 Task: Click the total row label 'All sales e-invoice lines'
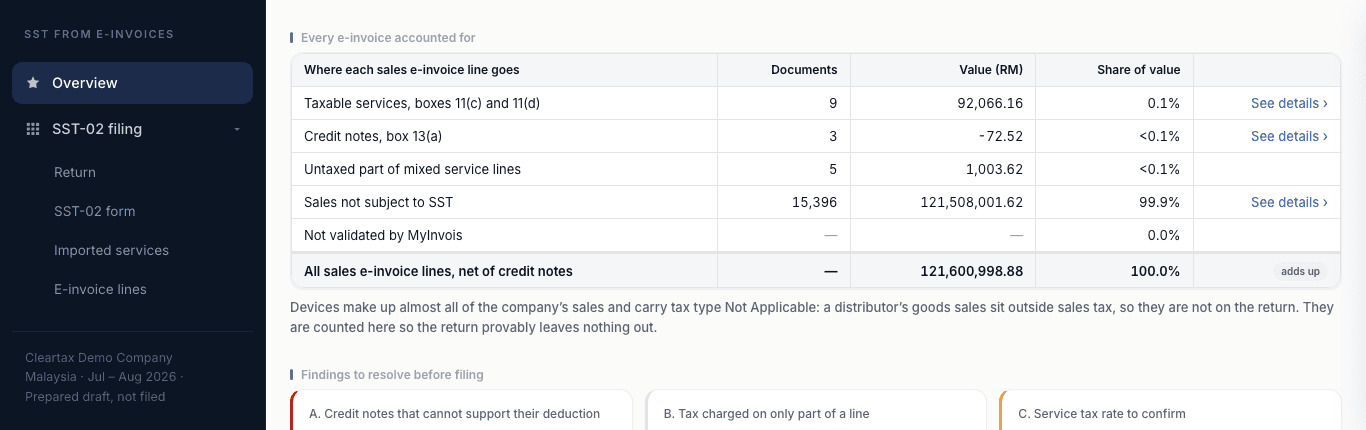pyautogui.click(x=438, y=271)
